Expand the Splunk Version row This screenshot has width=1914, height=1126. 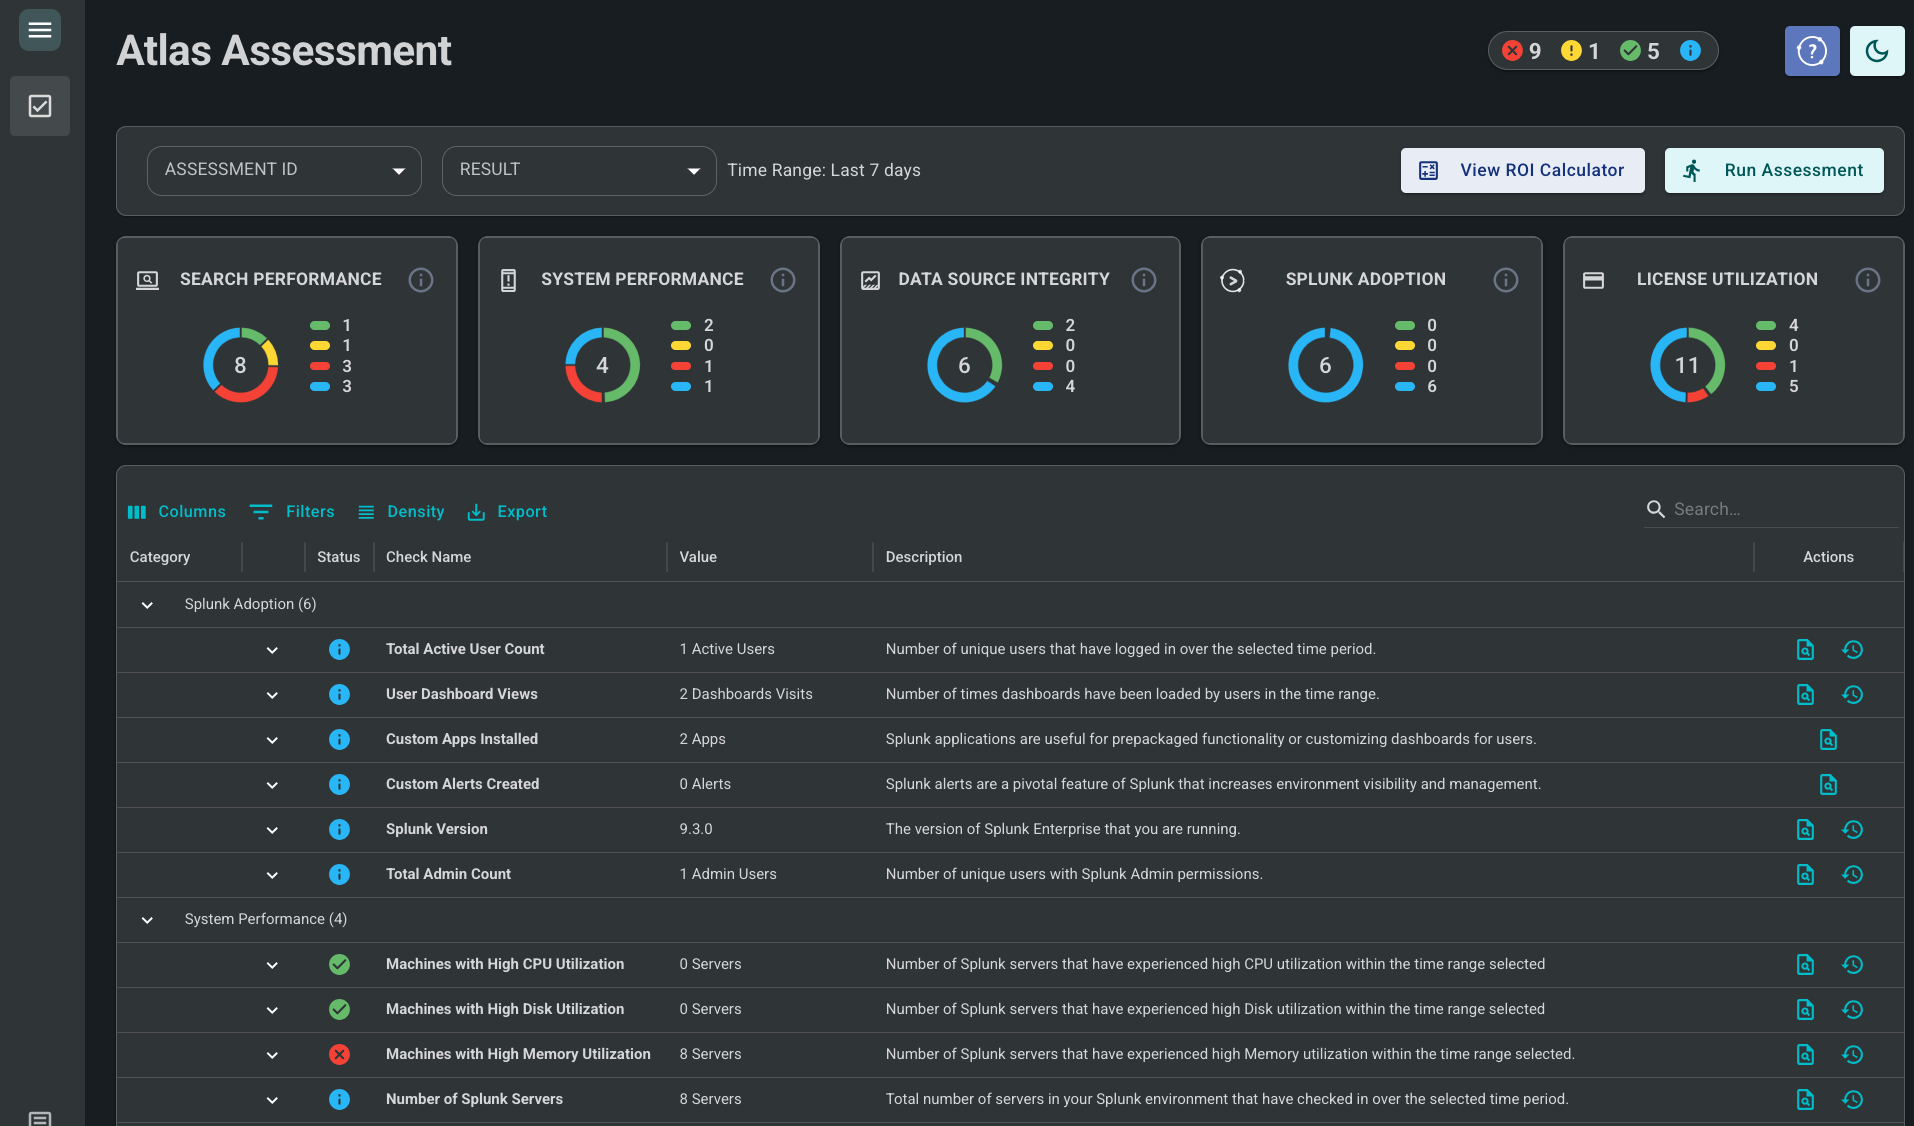pos(272,830)
